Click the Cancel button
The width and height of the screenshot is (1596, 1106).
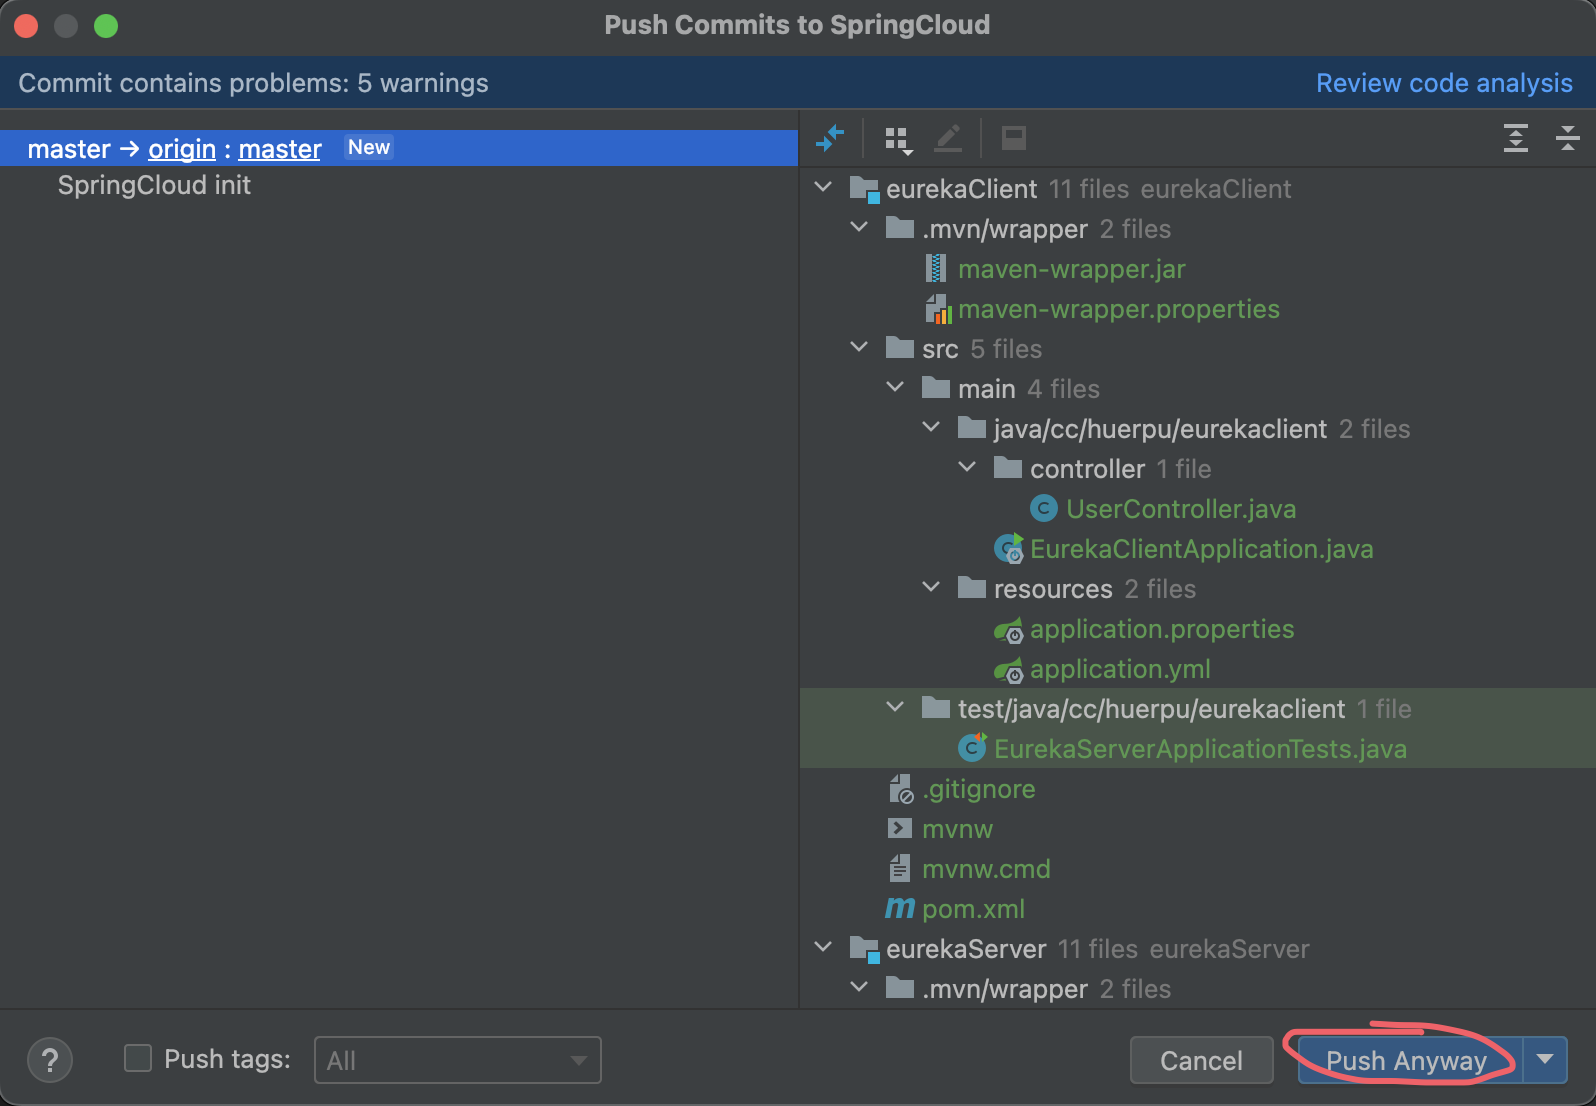pyautogui.click(x=1201, y=1060)
